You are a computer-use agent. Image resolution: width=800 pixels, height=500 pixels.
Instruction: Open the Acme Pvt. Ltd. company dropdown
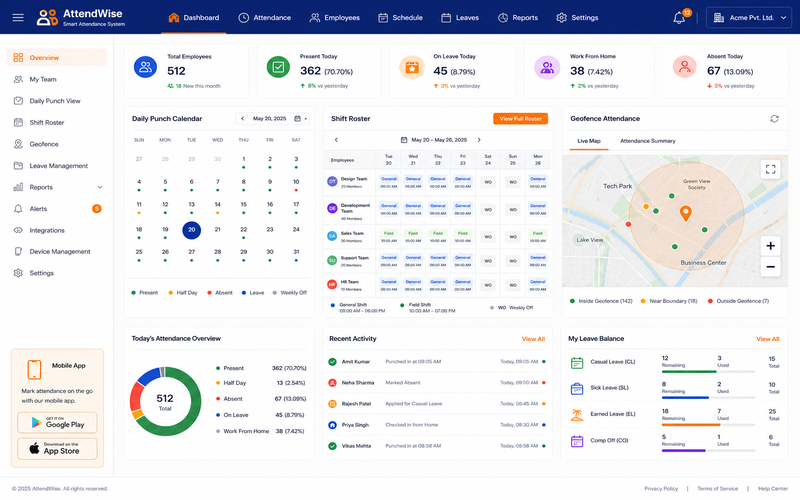tap(749, 18)
